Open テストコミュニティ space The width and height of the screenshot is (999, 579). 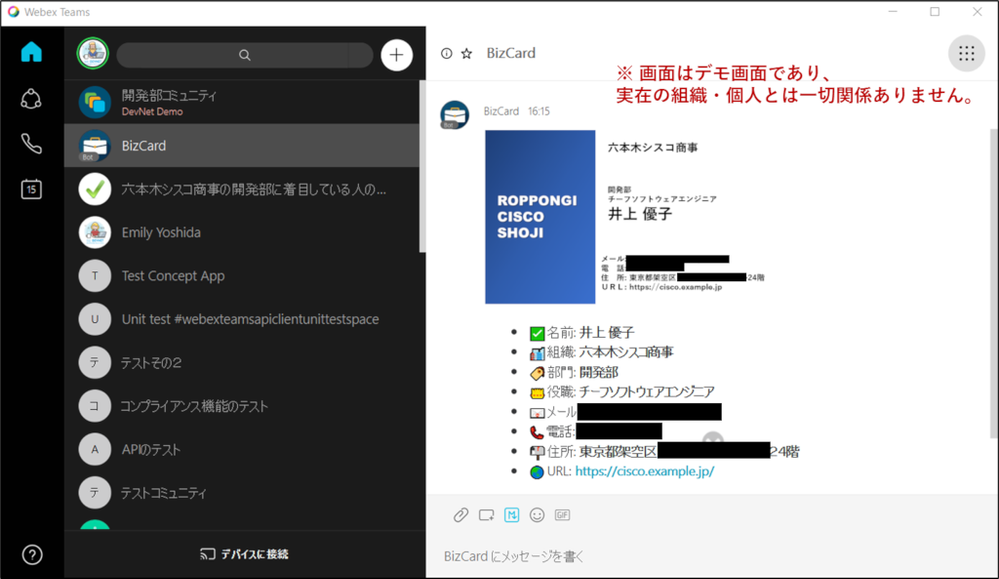tap(241, 492)
